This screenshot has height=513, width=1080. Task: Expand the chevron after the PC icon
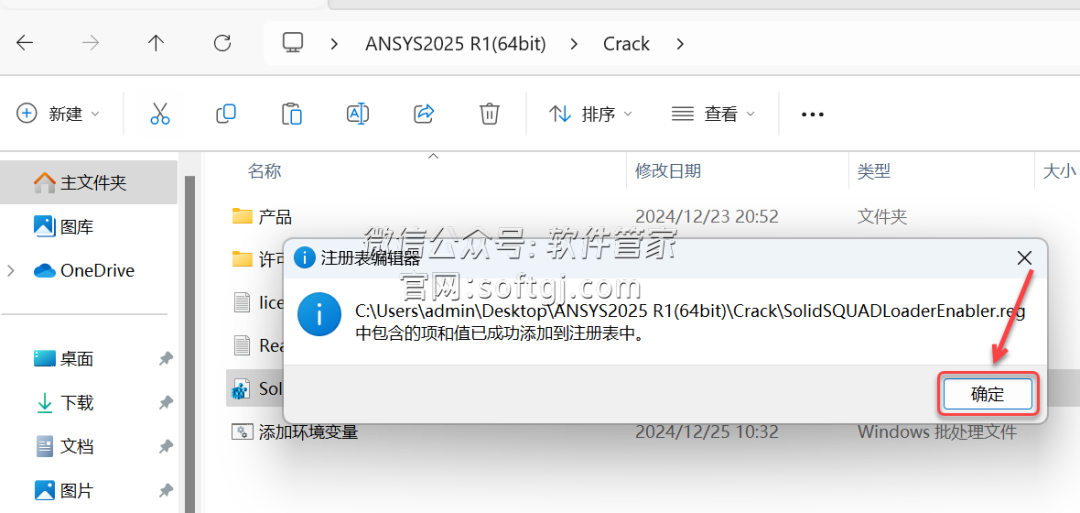(x=335, y=44)
